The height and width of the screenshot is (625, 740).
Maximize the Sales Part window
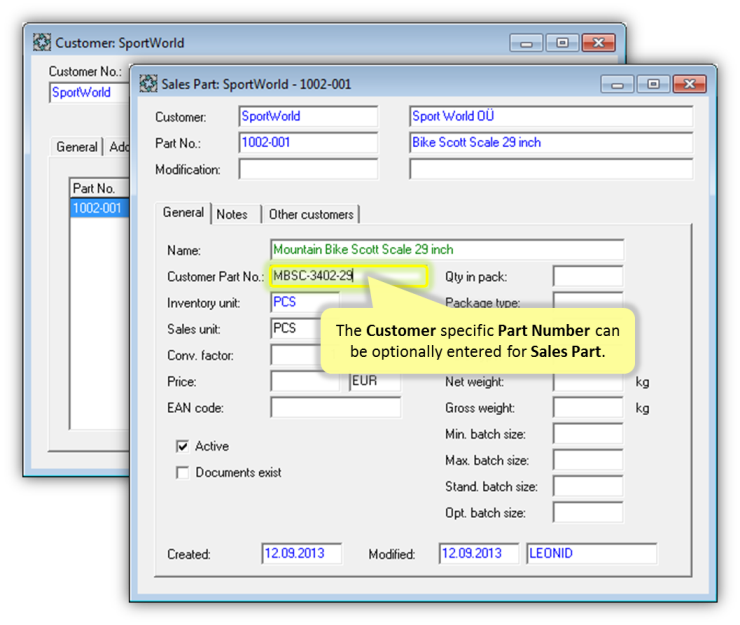653,84
